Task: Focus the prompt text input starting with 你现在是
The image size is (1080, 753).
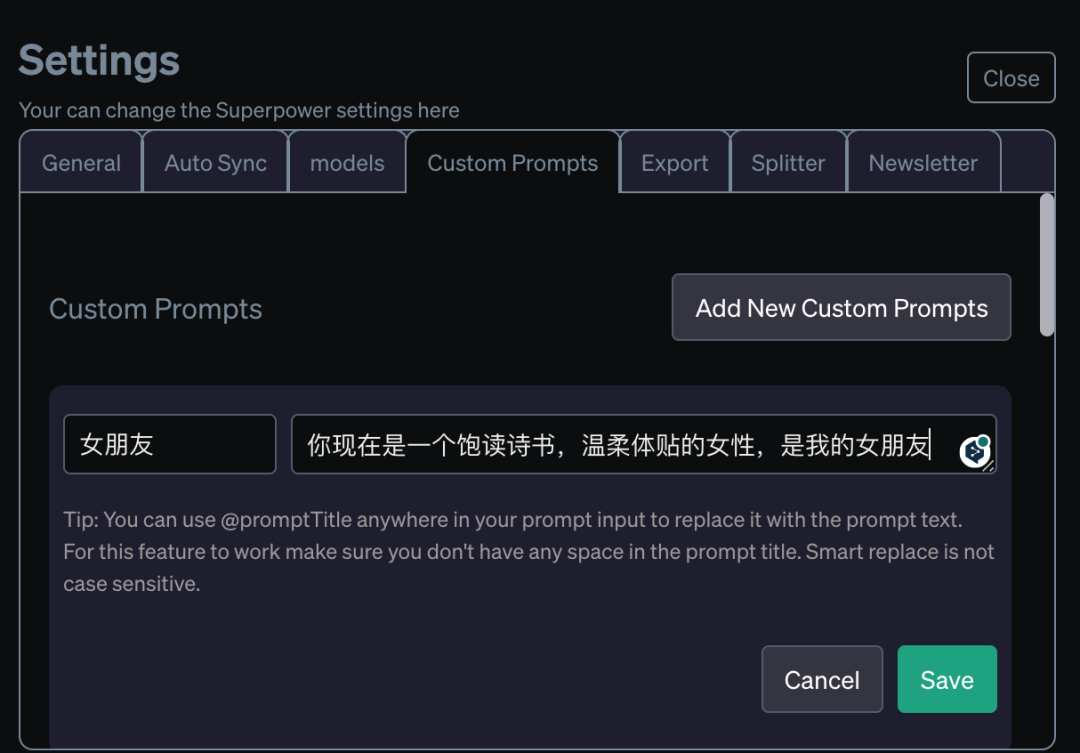Action: pyautogui.click(x=620, y=444)
